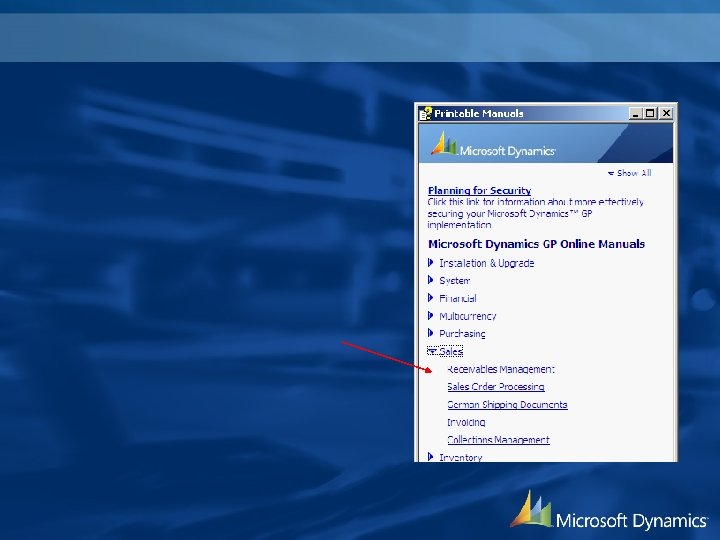Close the Printable Manuals window
Image resolution: width=720 pixels, height=540 pixels.
pos(666,113)
